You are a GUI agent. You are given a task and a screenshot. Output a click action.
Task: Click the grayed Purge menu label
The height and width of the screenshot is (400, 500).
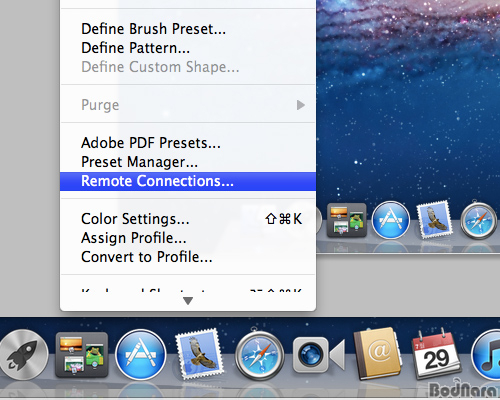(x=100, y=105)
